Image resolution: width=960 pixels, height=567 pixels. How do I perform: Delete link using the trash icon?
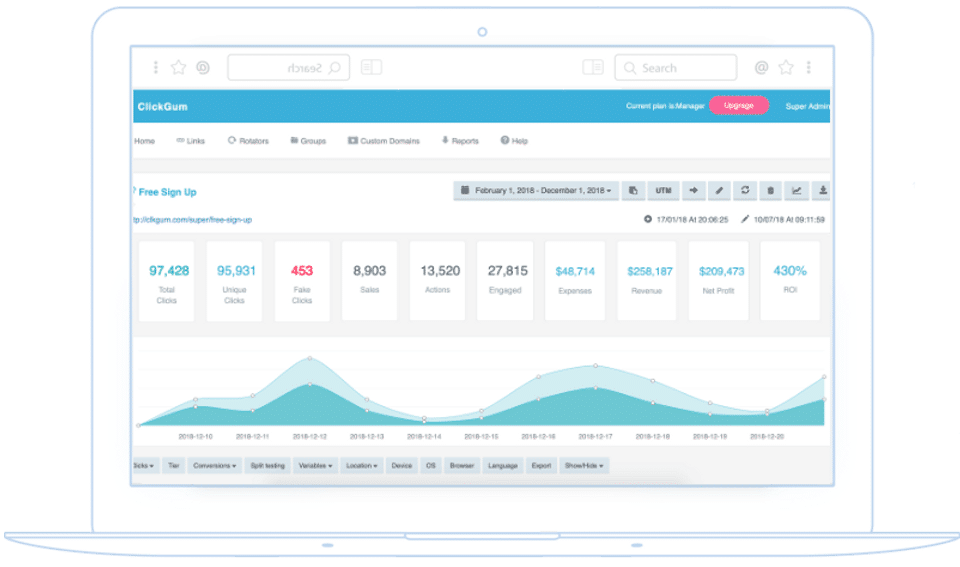tap(771, 190)
